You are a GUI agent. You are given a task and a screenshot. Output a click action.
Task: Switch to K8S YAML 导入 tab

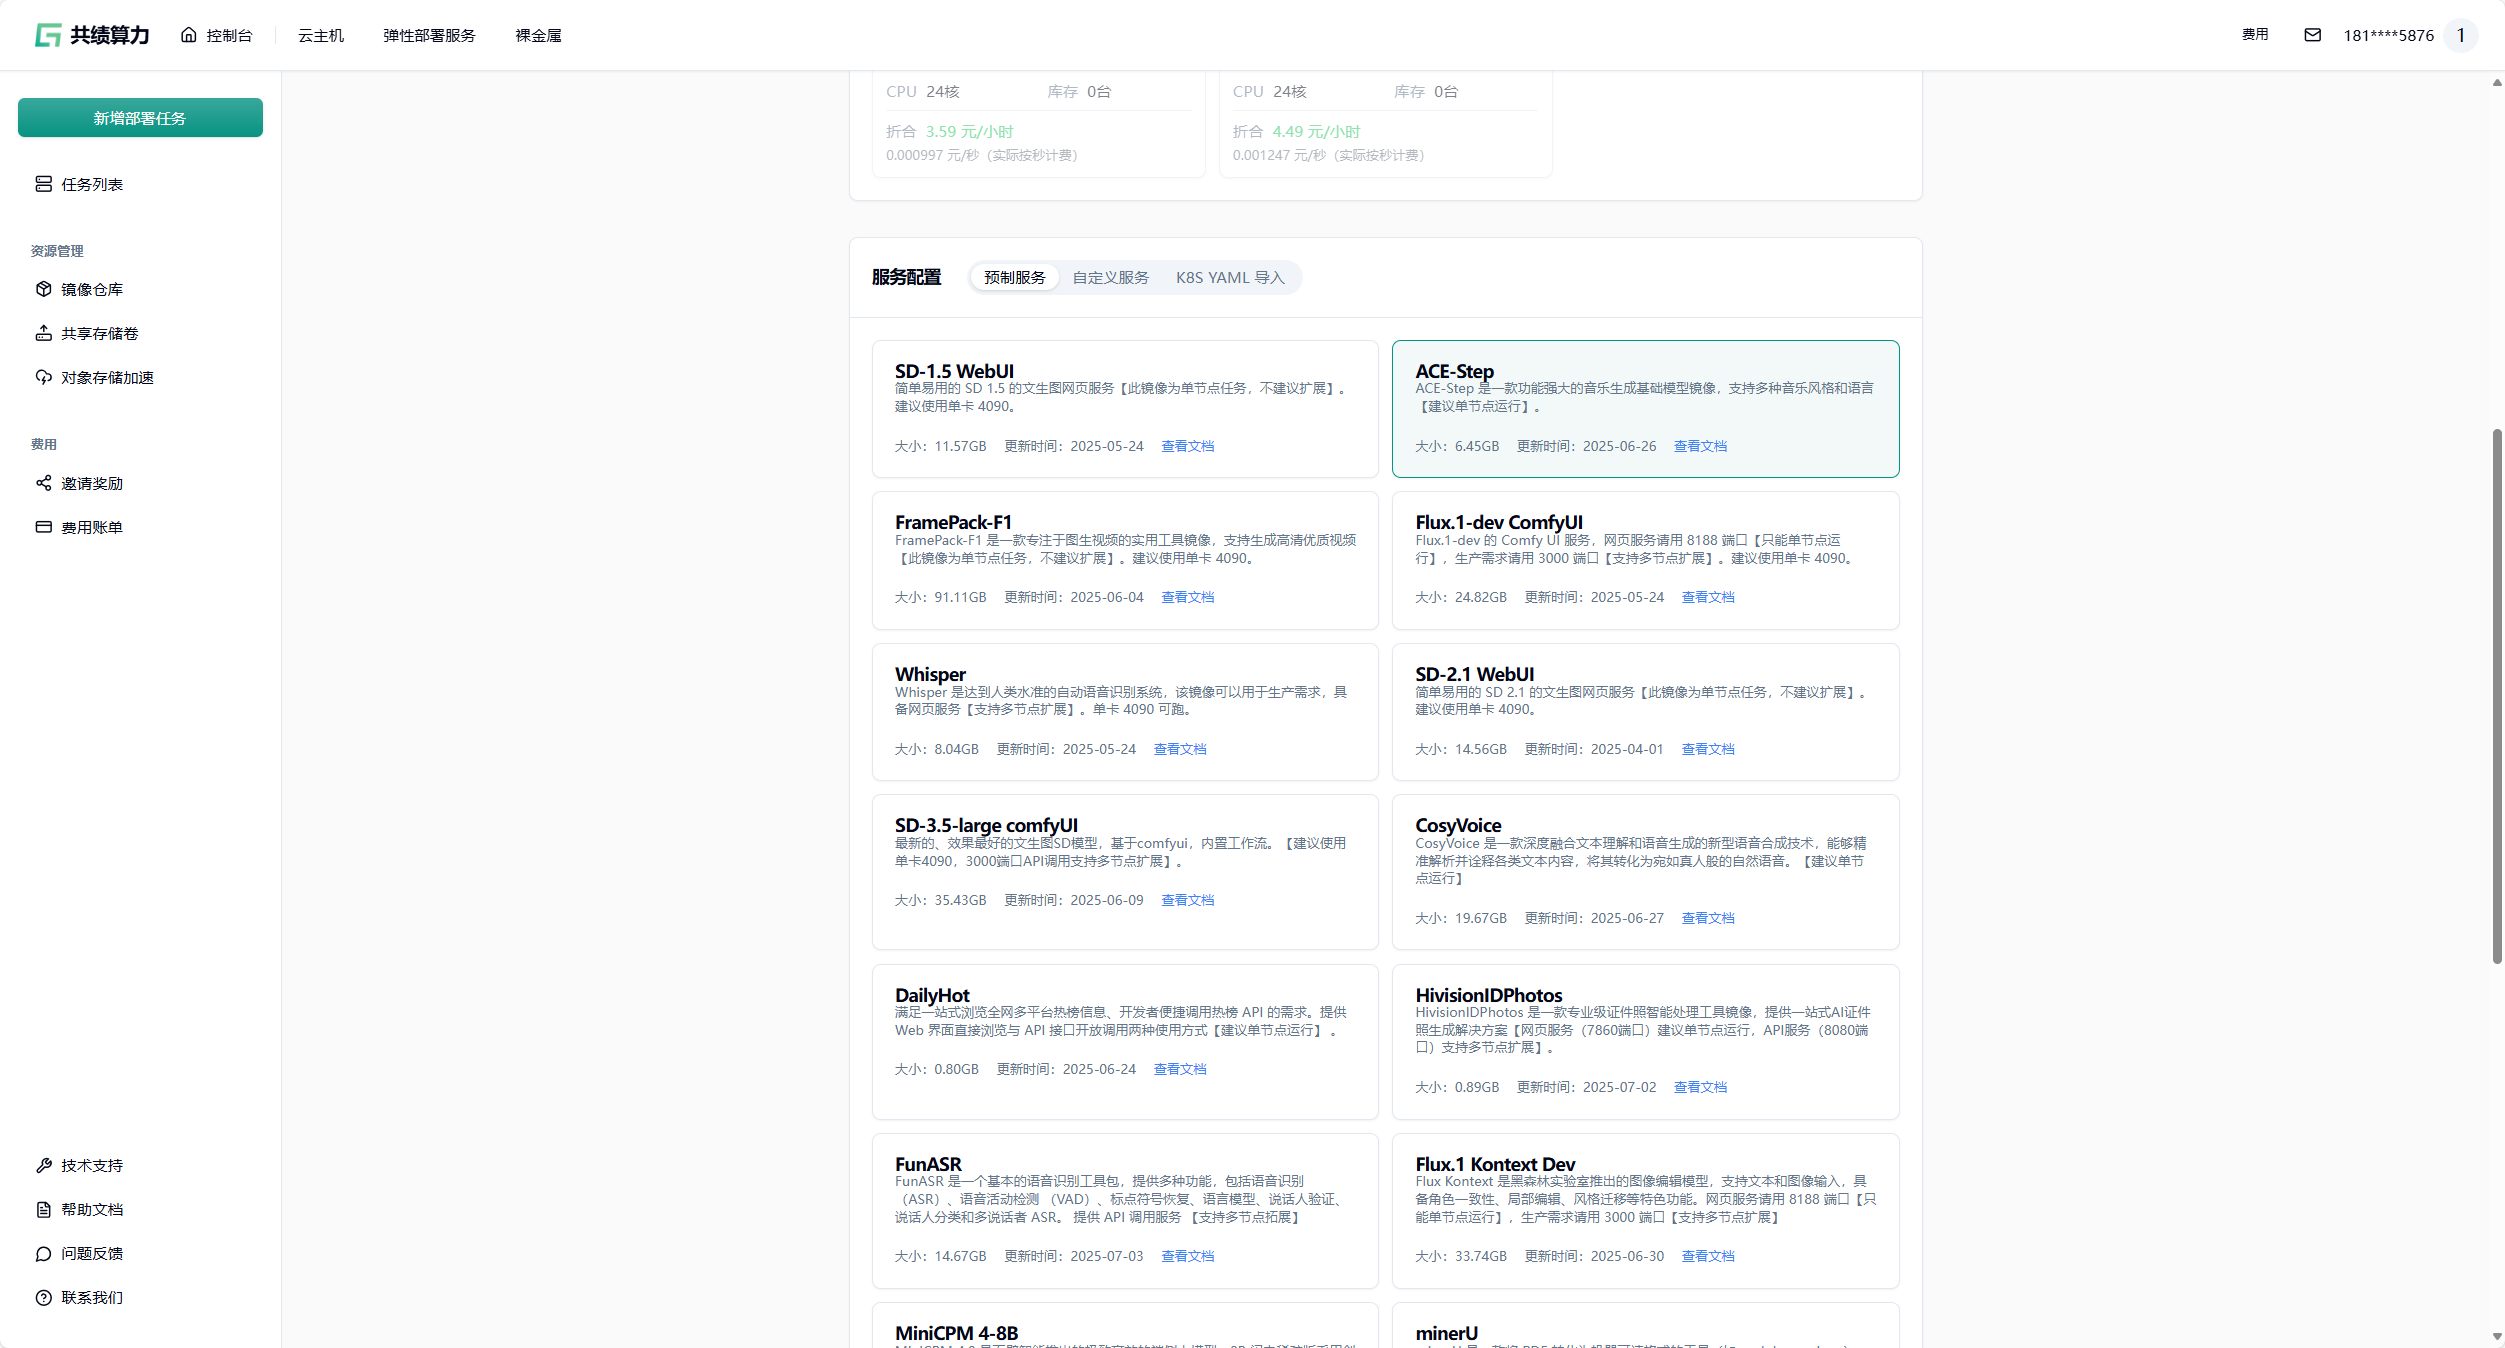click(x=1229, y=277)
